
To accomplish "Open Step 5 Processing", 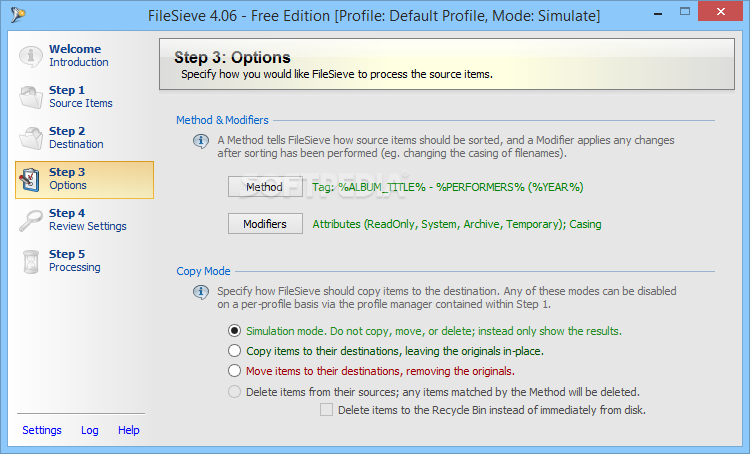I will [85, 261].
